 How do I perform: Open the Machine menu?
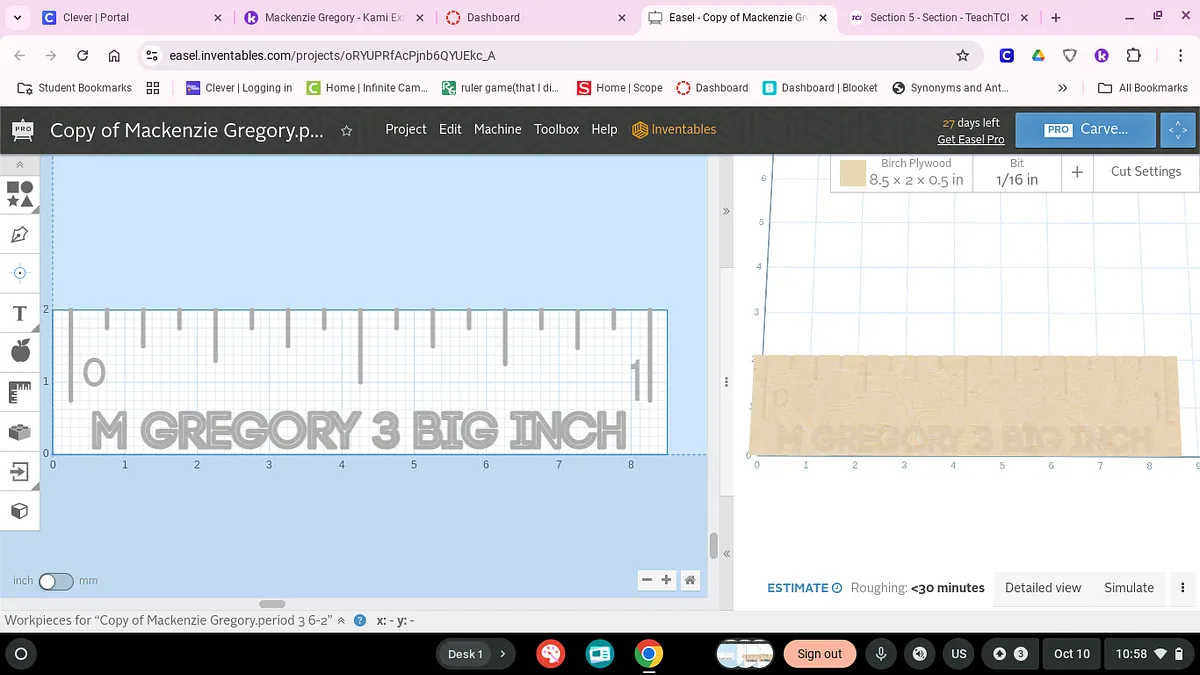497,129
